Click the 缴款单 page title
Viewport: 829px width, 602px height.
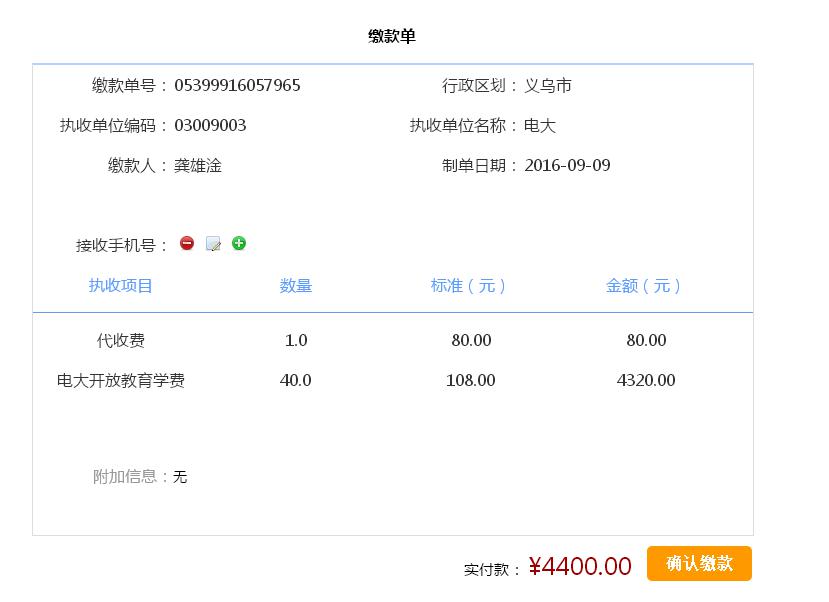pos(392,37)
